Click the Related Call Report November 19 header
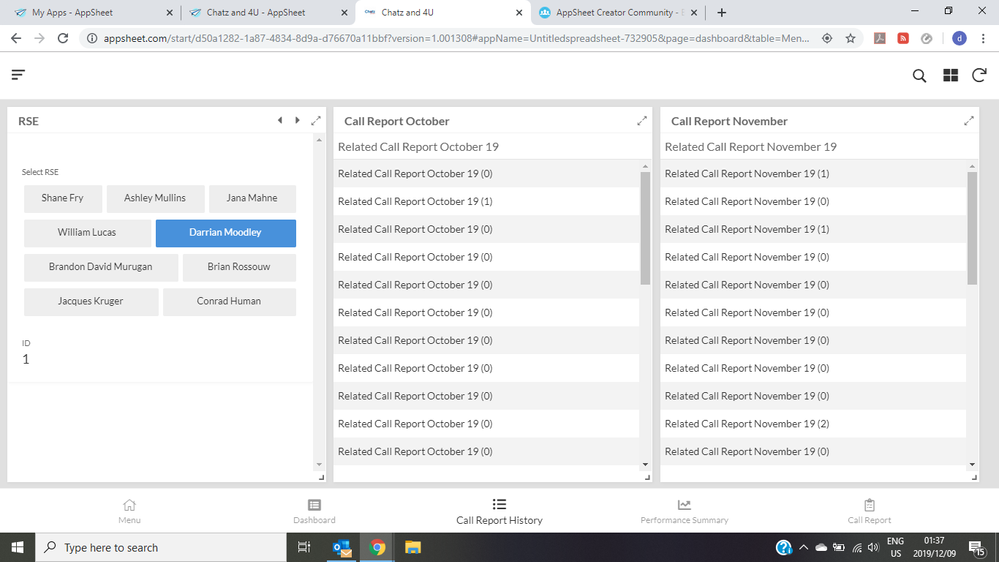The height and width of the screenshot is (562, 999). (x=751, y=147)
